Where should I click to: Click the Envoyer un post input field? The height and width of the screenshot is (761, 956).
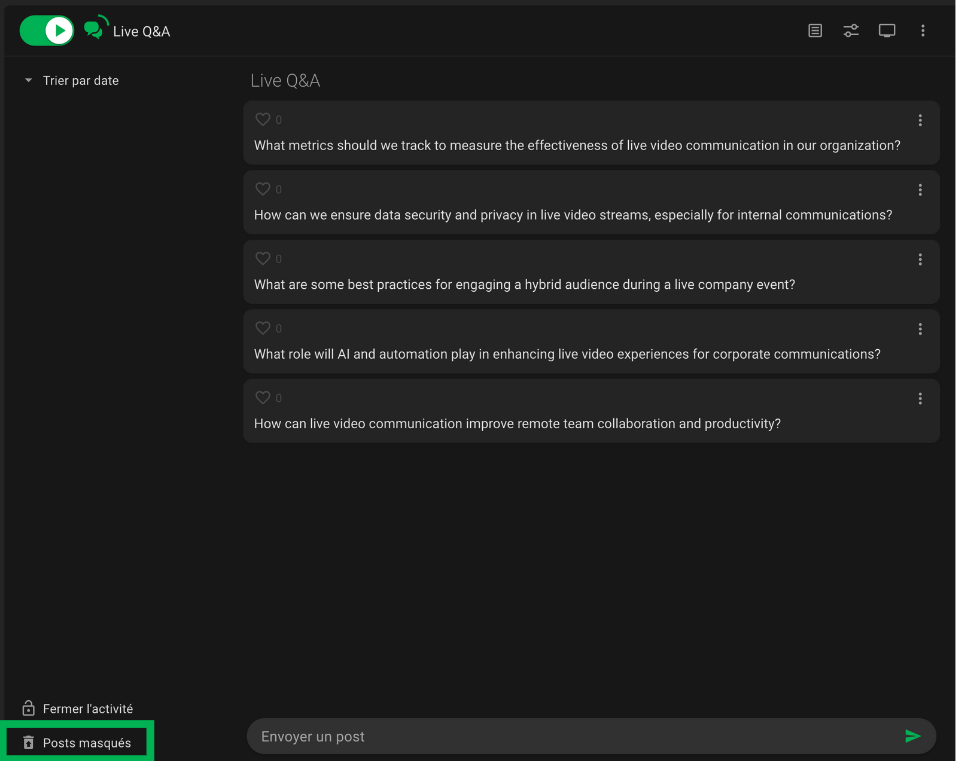[570, 737]
